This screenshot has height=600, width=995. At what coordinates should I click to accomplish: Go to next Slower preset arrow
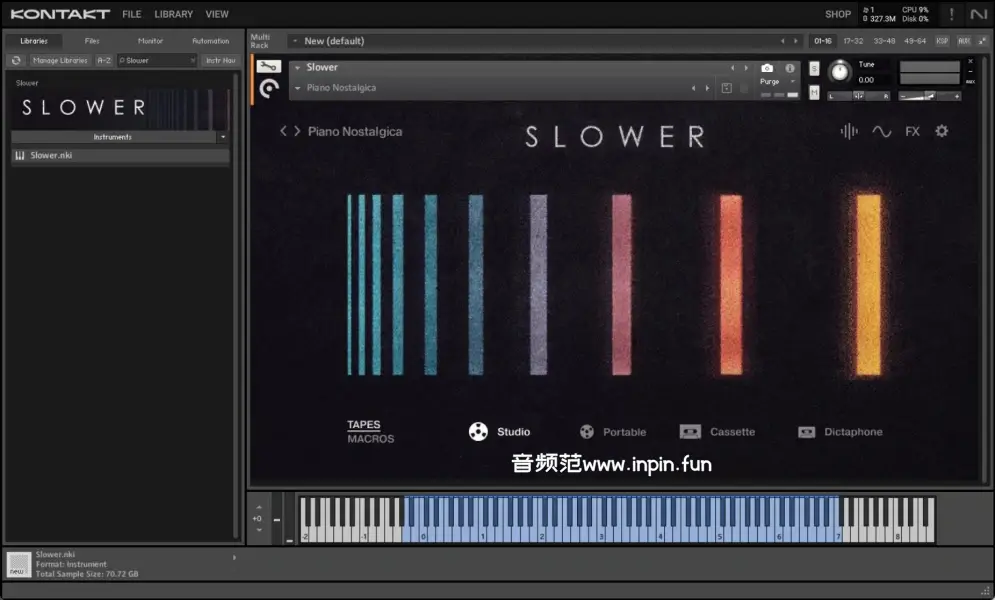(x=297, y=131)
